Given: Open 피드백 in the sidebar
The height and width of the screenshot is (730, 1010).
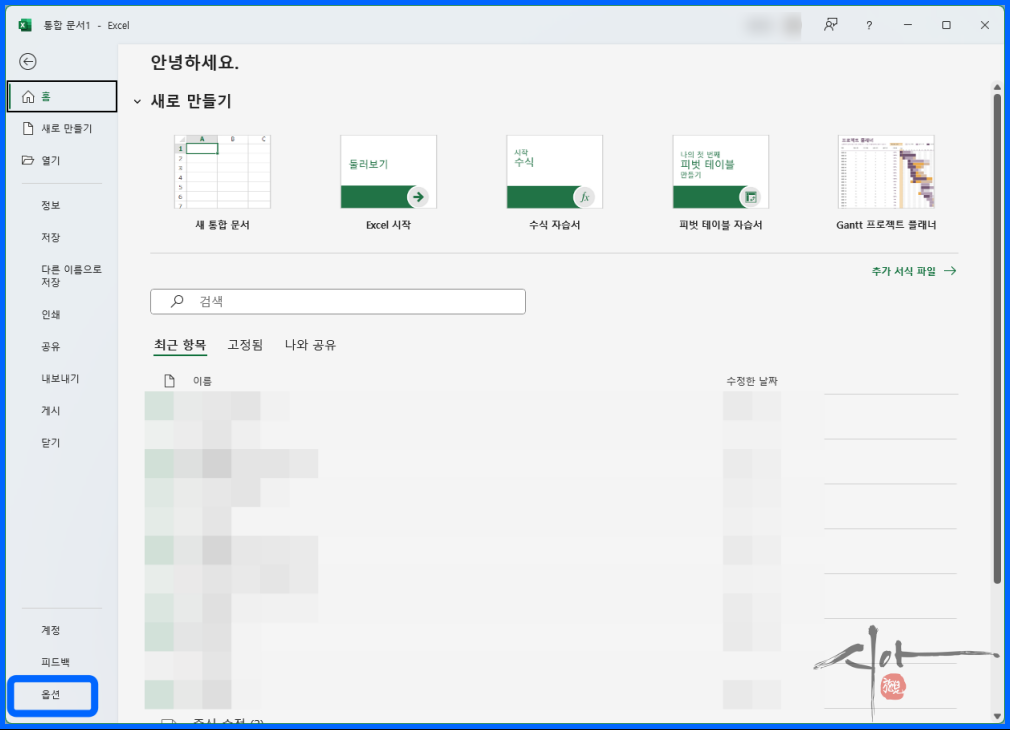Looking at the screenshot, I should pos(55,662).
